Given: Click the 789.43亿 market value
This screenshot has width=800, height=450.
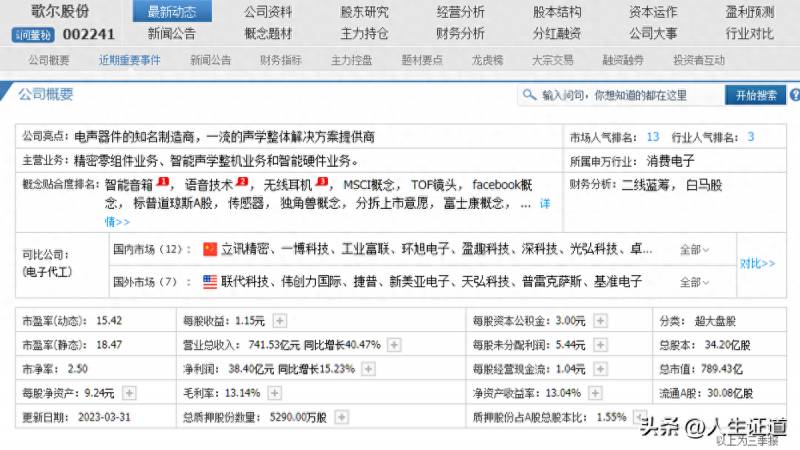Looking at the screenshot, I should (721, 369).
